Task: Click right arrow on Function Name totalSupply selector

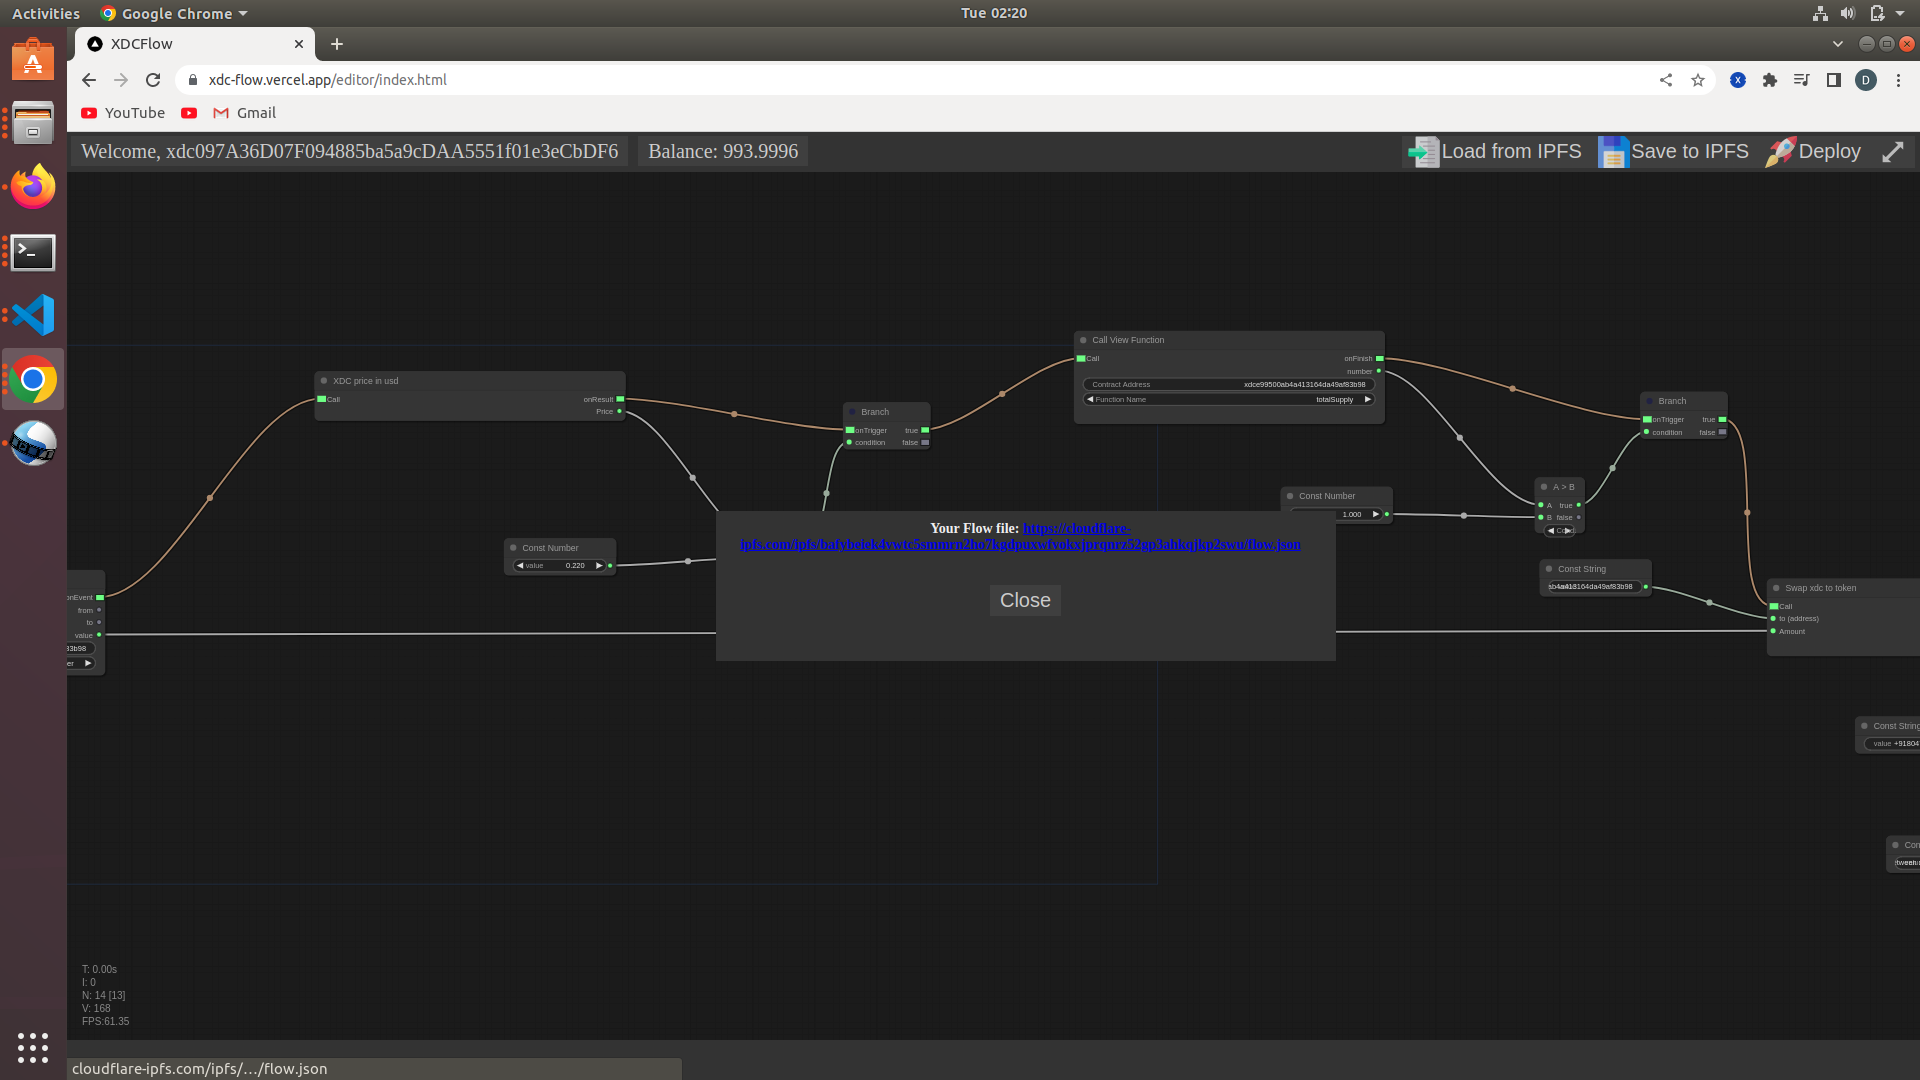Action: coord(1368,399)
